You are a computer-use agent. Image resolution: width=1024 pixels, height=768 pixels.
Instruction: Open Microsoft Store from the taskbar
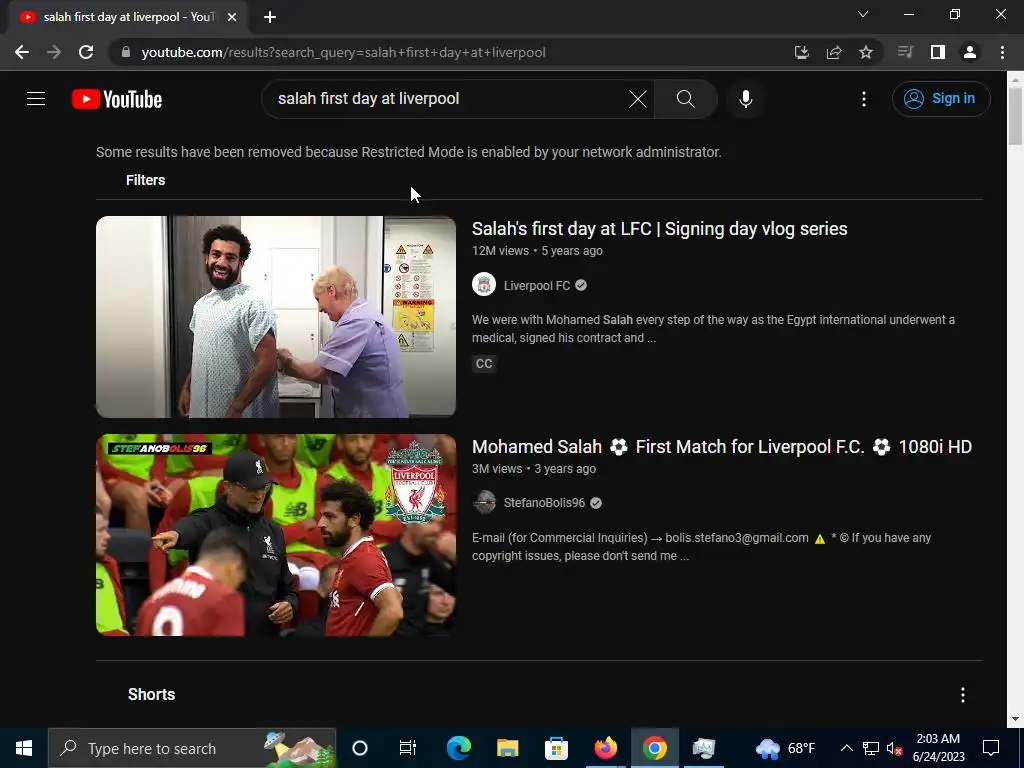coord(556,748)
